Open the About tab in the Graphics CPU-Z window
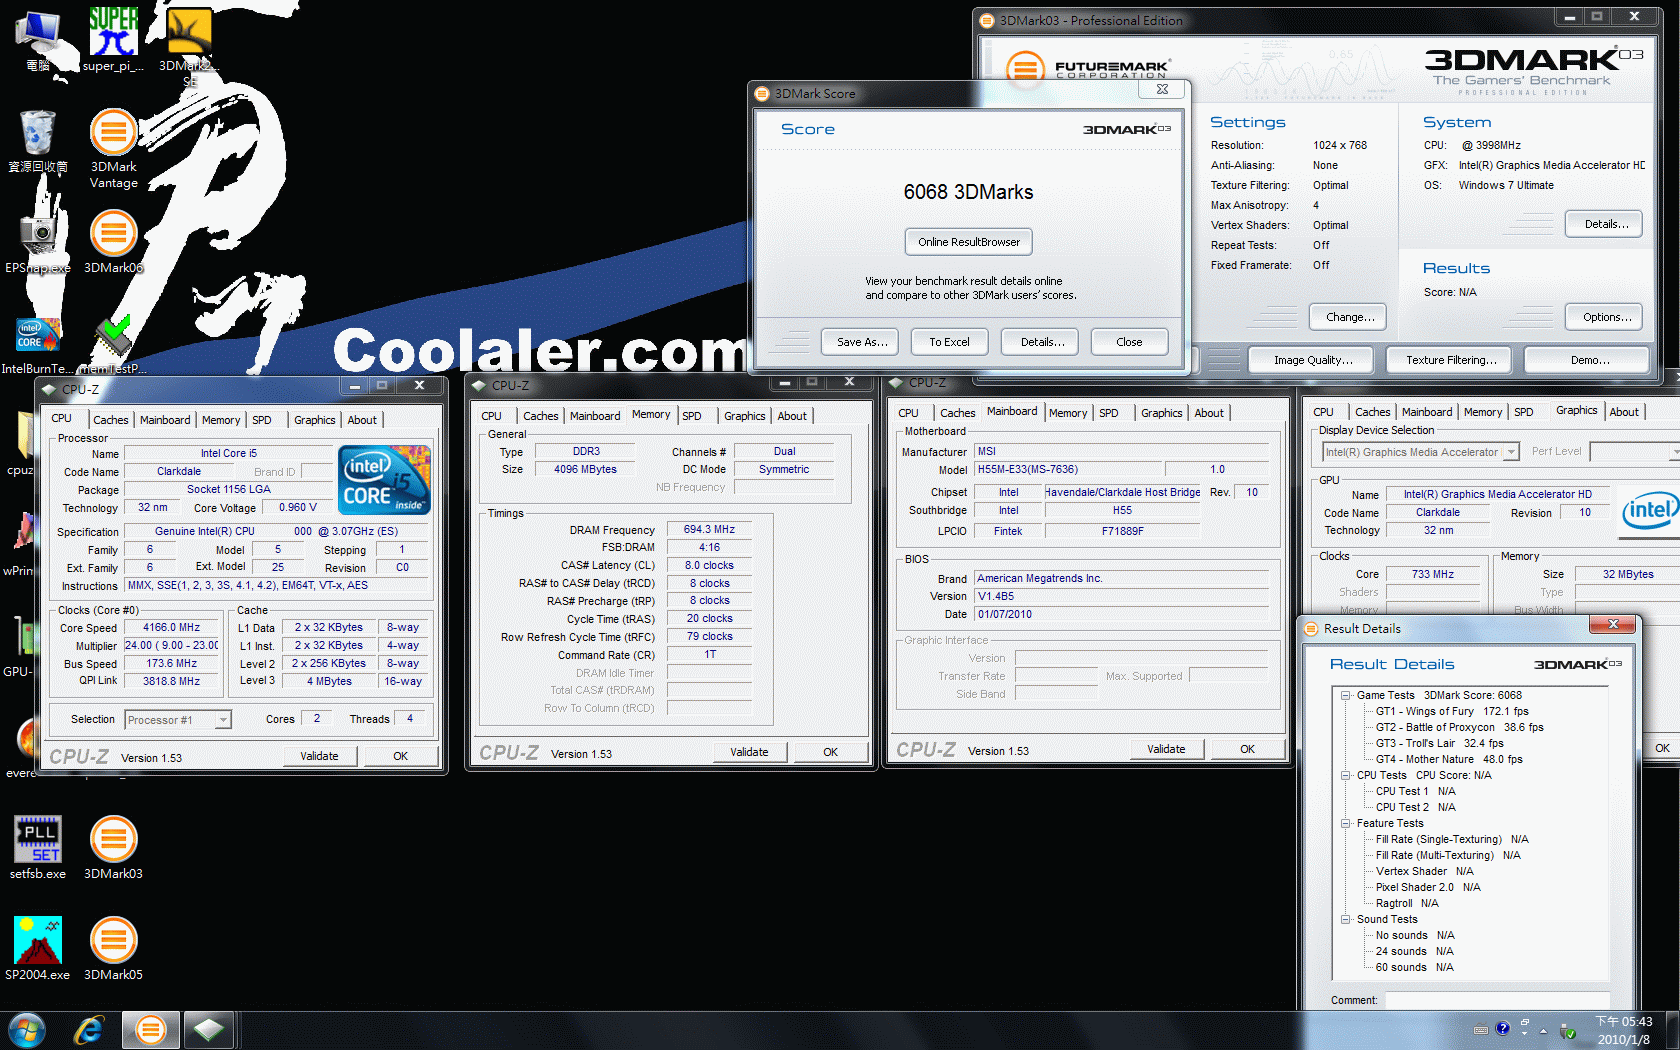 pos(1624,412)
